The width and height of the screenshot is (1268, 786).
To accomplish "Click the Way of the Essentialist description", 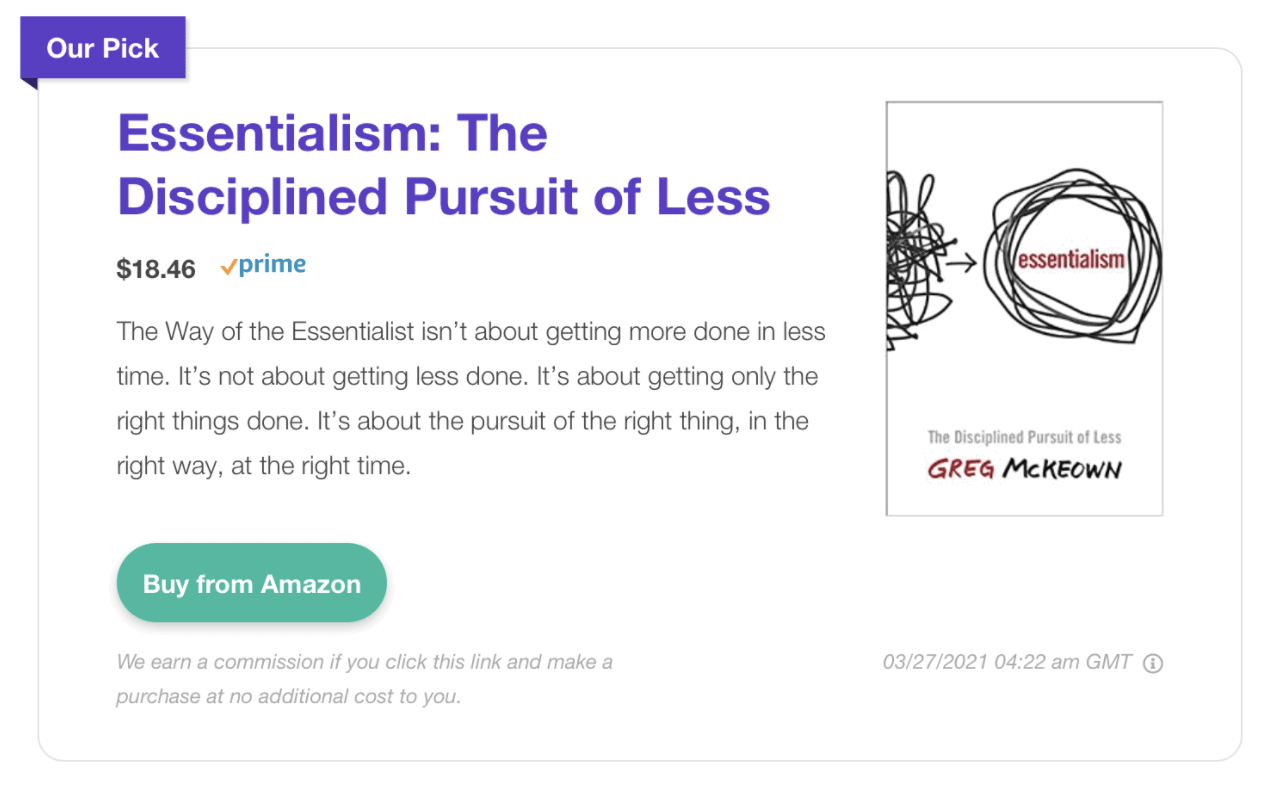I will pyautogui.click(x=470, y=398).
